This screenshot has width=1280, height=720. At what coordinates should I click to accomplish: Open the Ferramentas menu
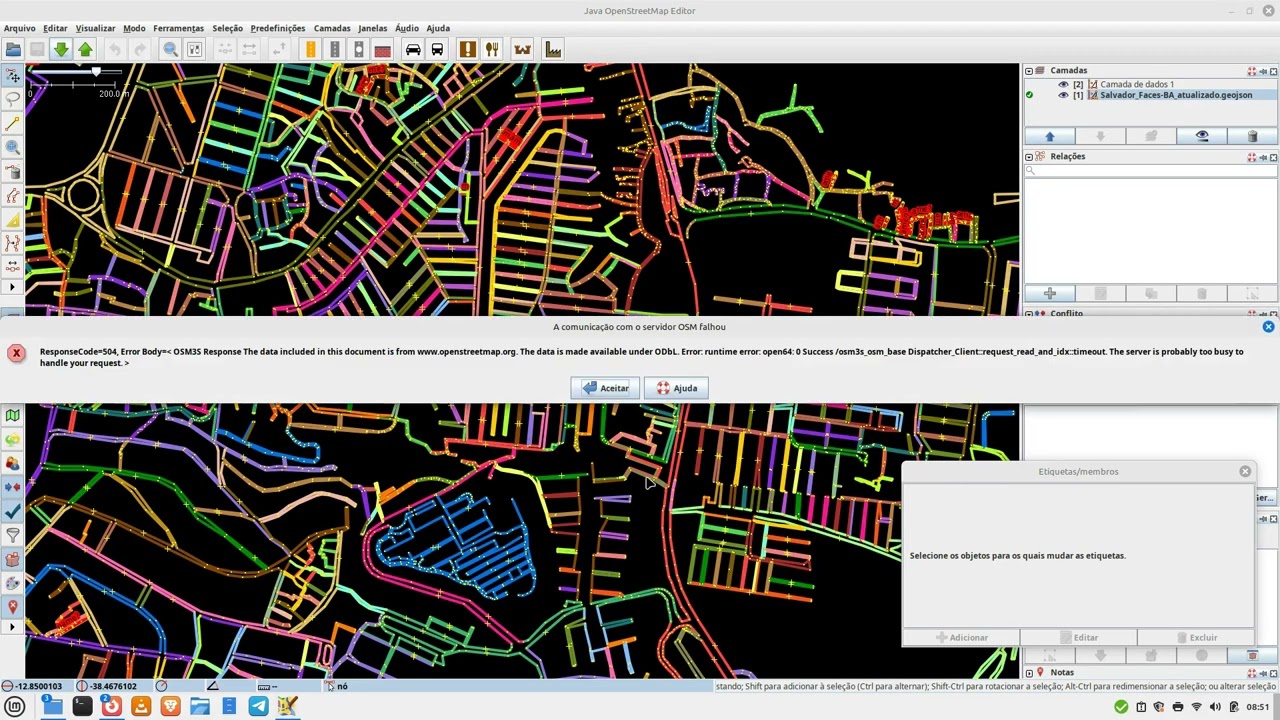tap(178, 28)
